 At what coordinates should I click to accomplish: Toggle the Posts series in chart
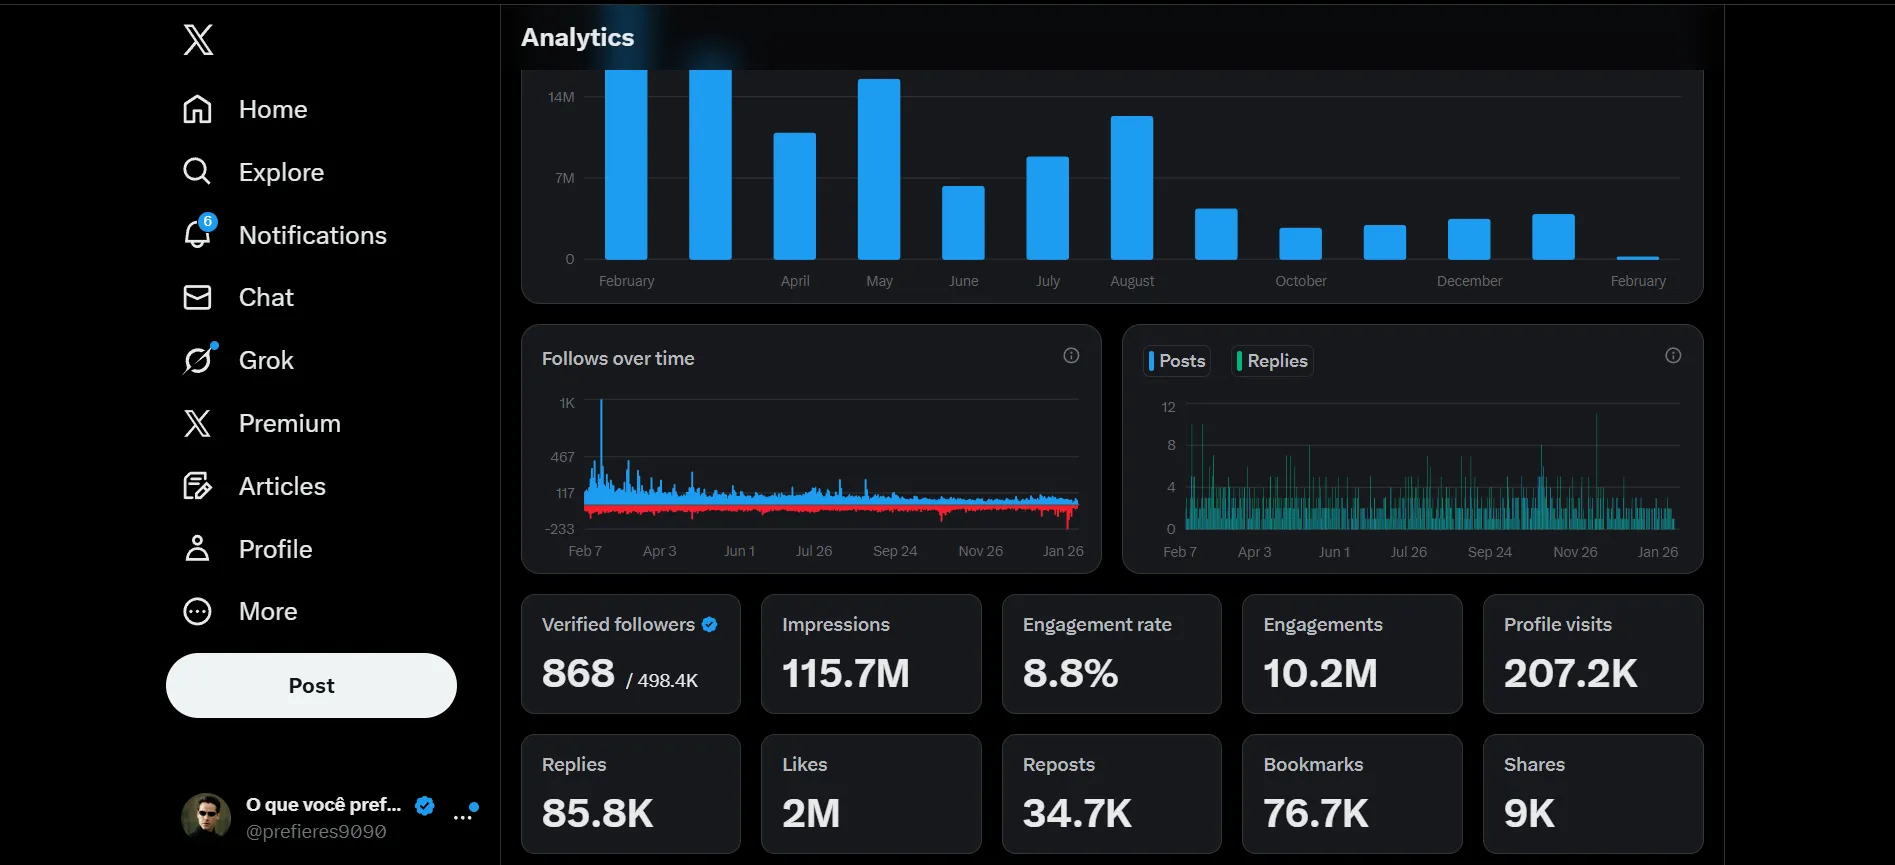coord(1177,361)
